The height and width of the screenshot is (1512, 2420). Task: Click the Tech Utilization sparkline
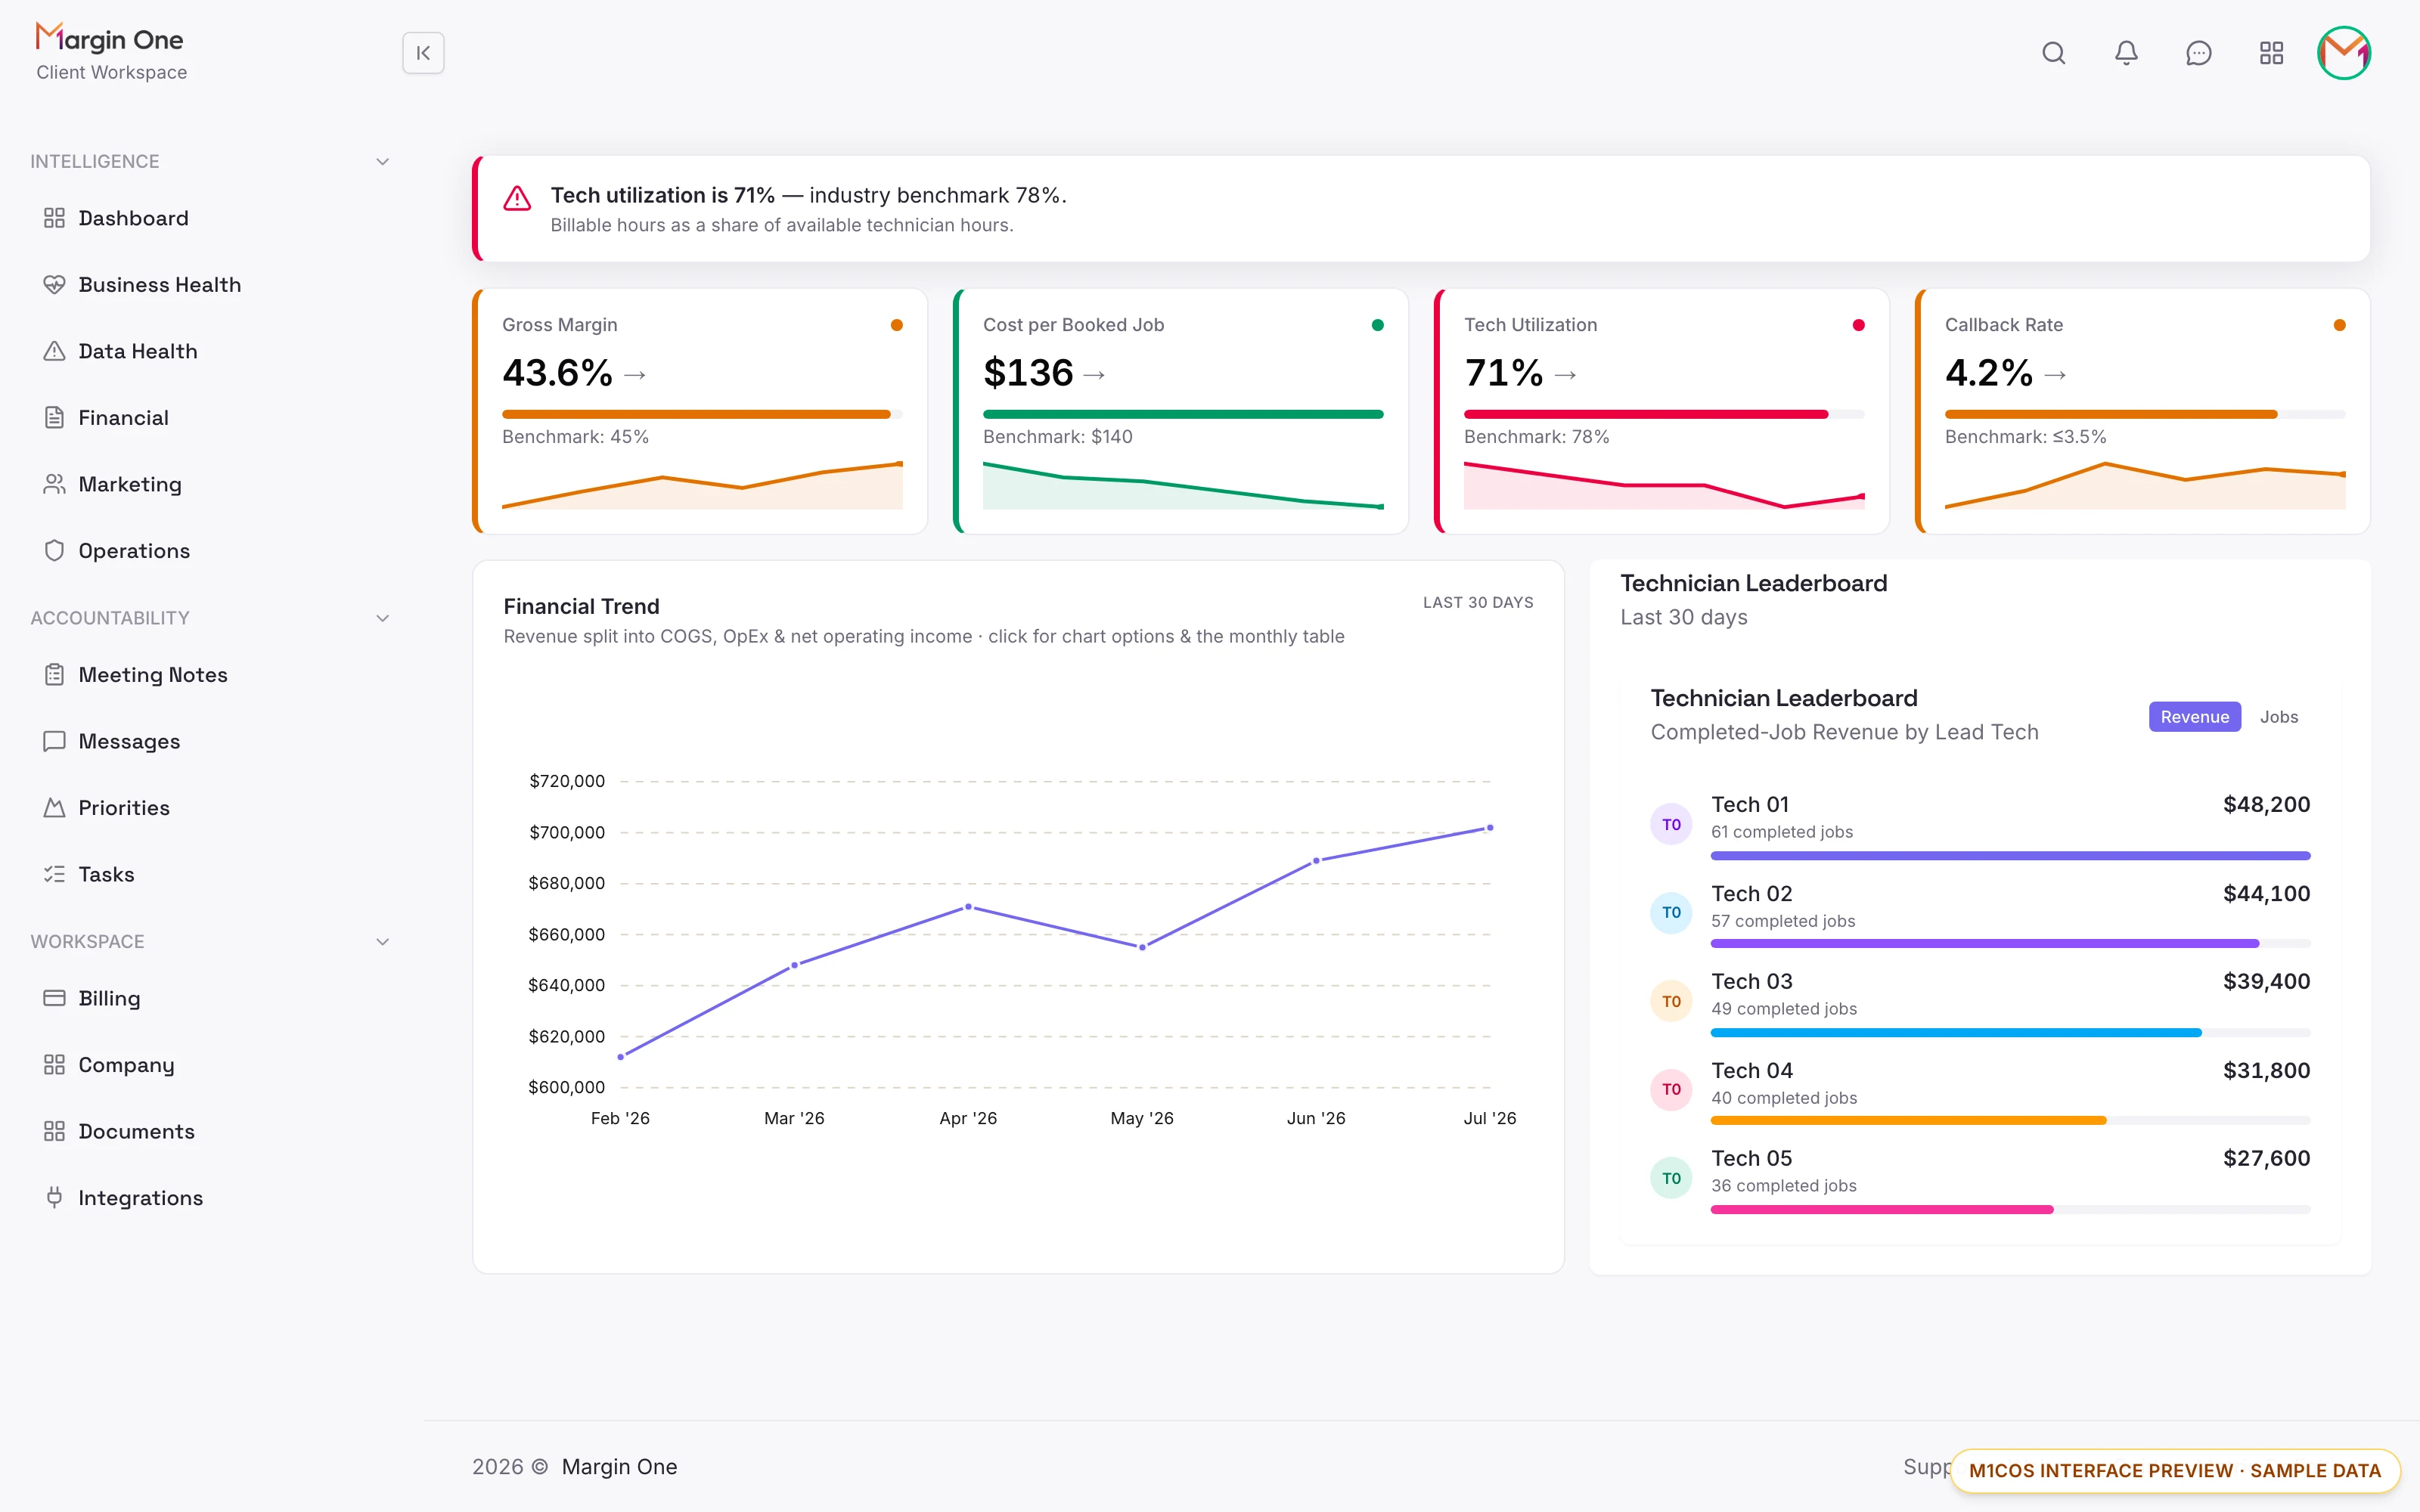(x=1664, y=485)
